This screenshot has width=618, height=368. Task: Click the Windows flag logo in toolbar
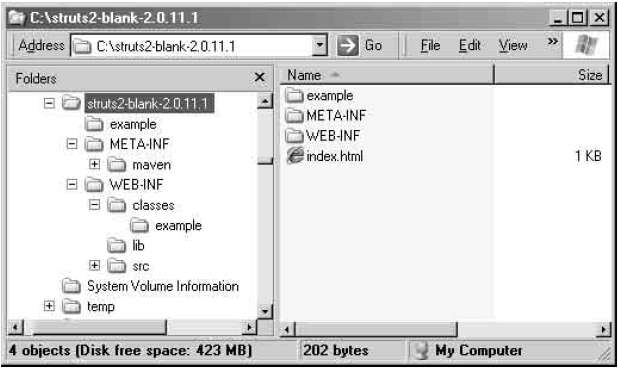tap(586, 45)
